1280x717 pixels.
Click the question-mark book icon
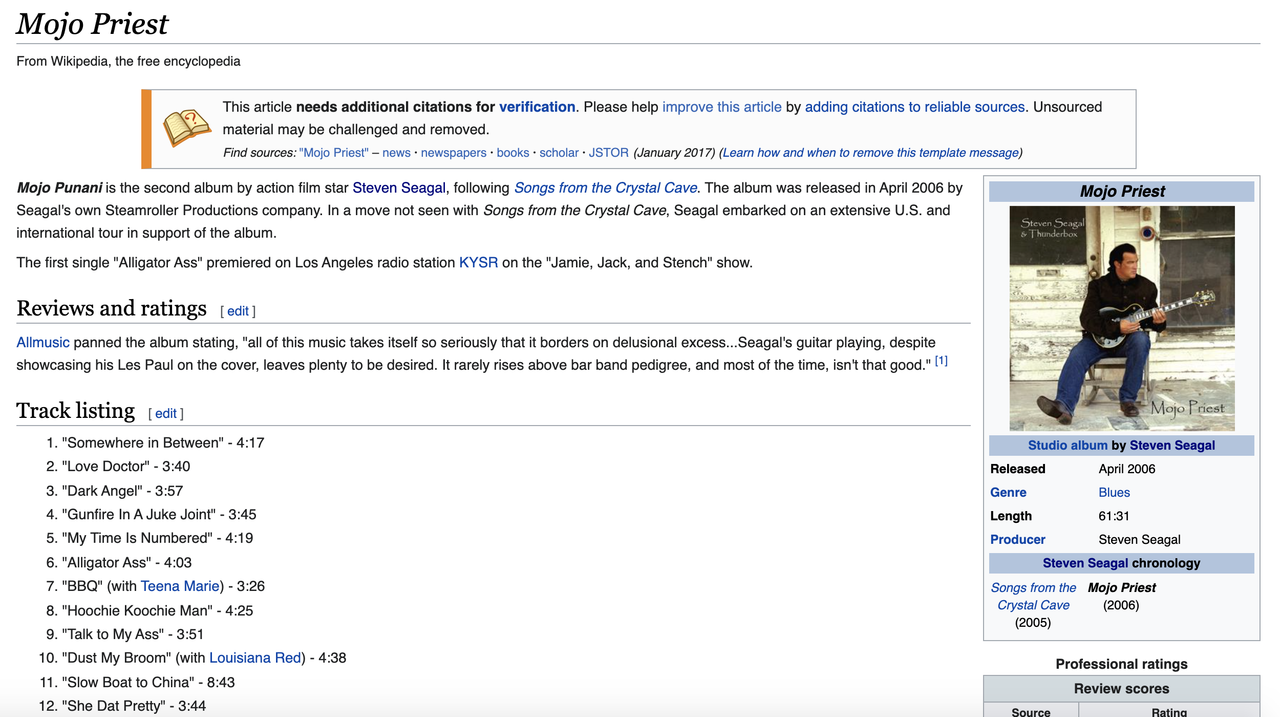pos(187,128)
